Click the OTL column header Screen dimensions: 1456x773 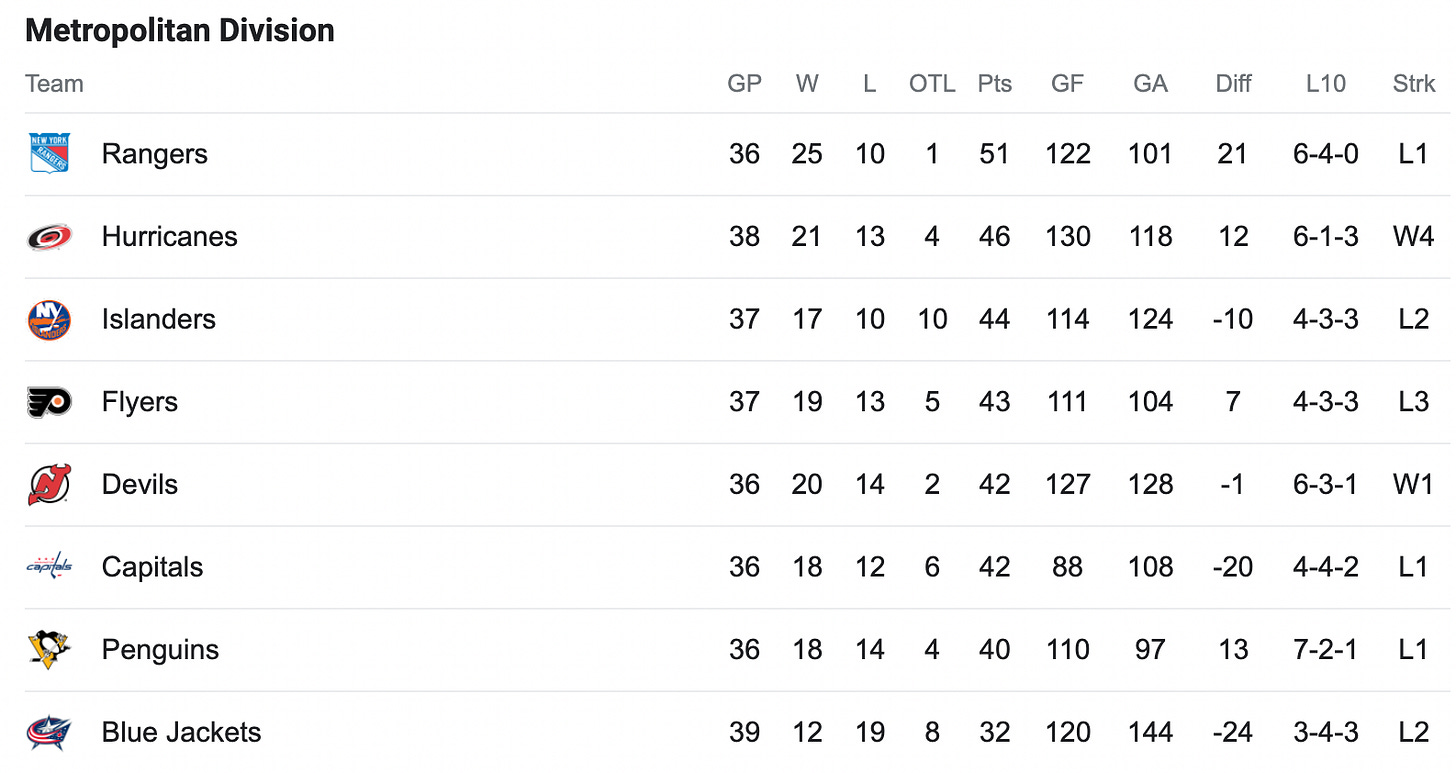tap(932, 84)
